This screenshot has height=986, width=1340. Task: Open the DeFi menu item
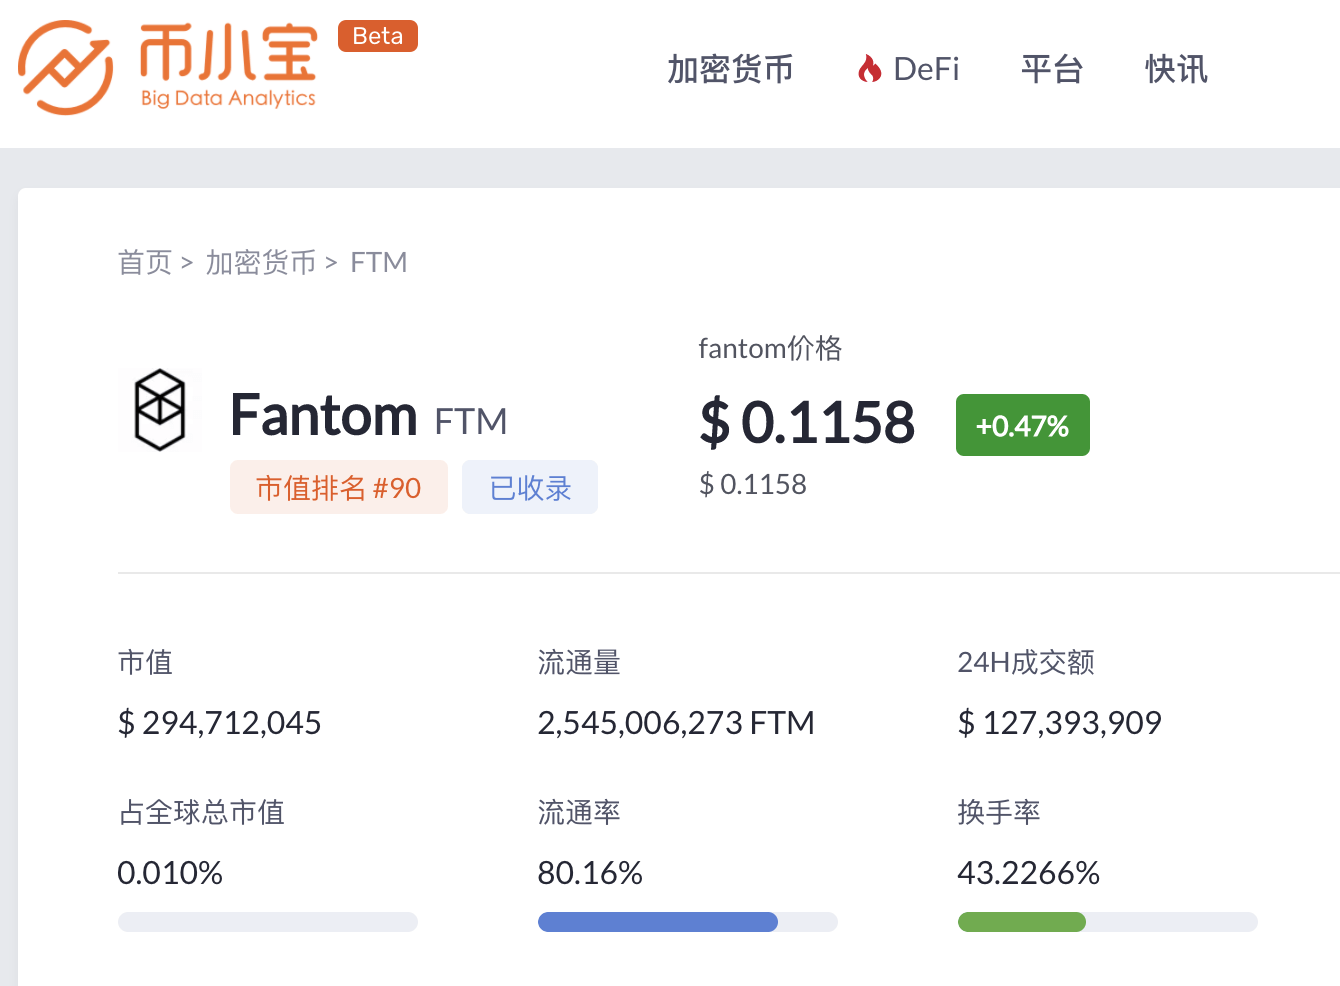[x=926, y=69]
